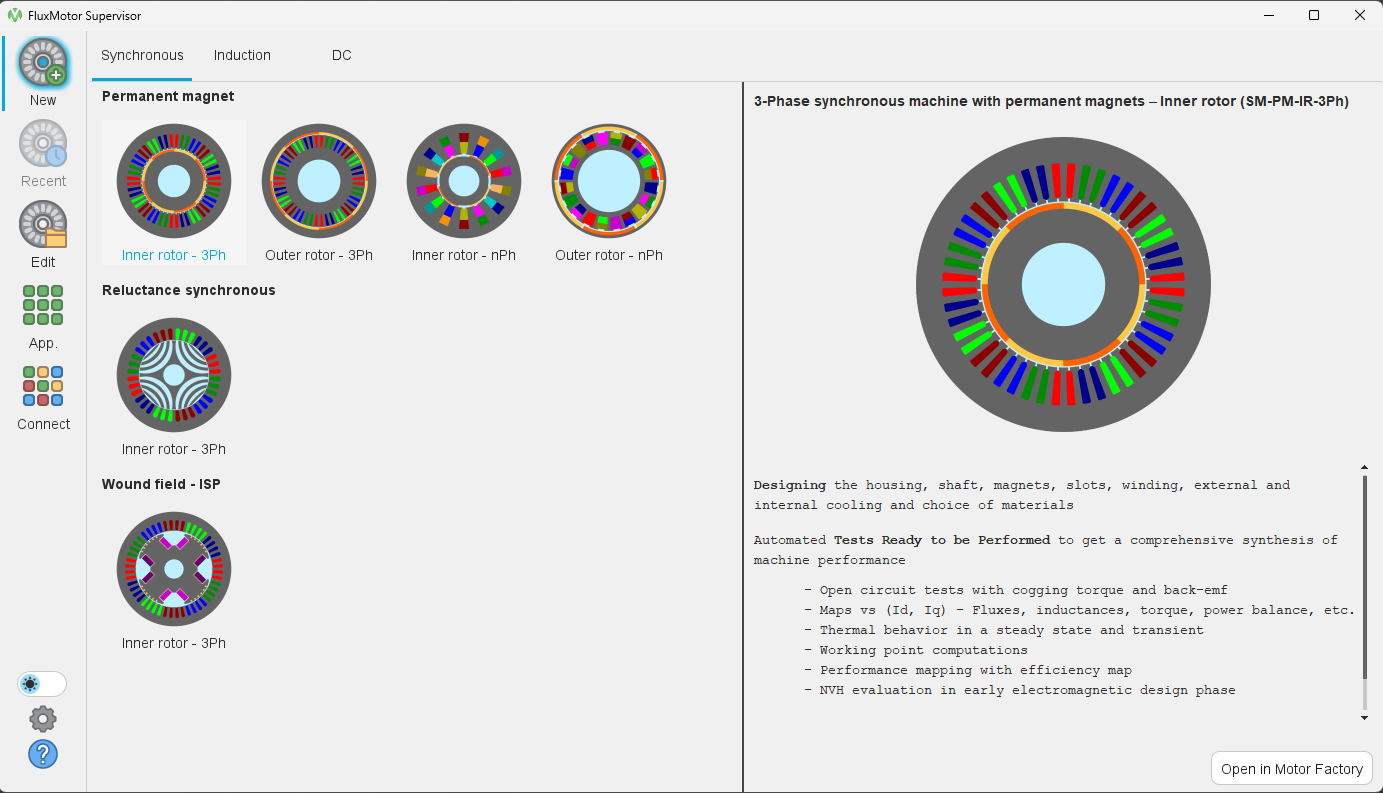Switch to the Synchronous tab
1383x793 pixels.
[142, 55]
